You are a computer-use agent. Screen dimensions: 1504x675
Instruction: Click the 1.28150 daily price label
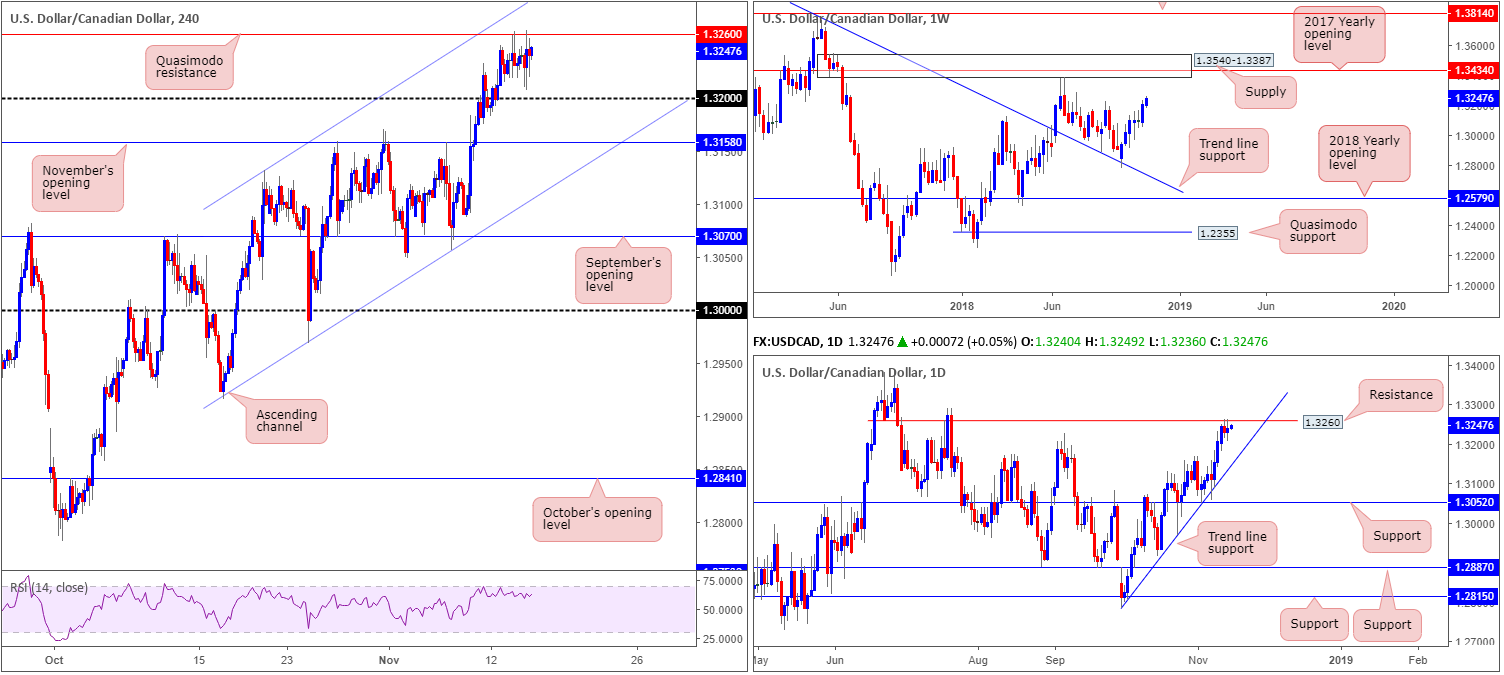pyautogui.click(x=1475, y=596)
